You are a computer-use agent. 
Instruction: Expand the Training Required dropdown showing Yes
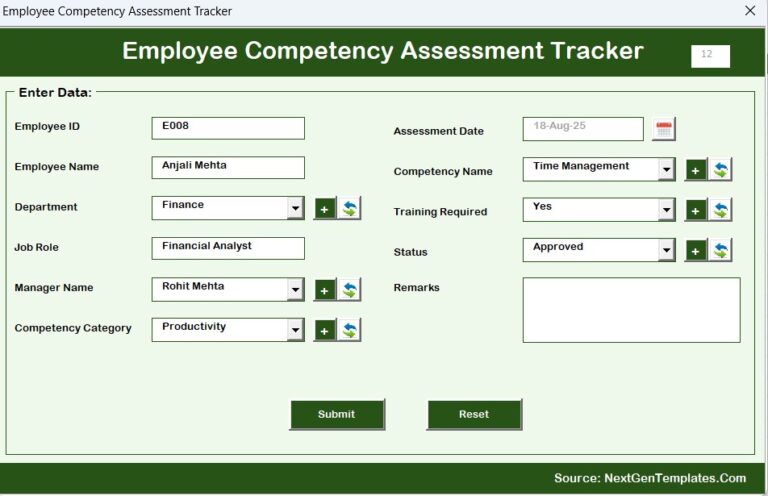[x=666, y=210]
